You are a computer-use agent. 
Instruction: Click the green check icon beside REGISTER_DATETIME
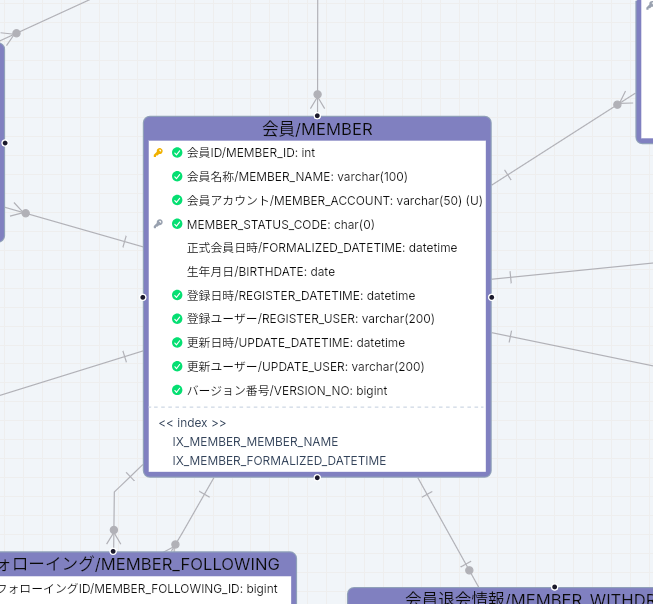coord(177,295)
